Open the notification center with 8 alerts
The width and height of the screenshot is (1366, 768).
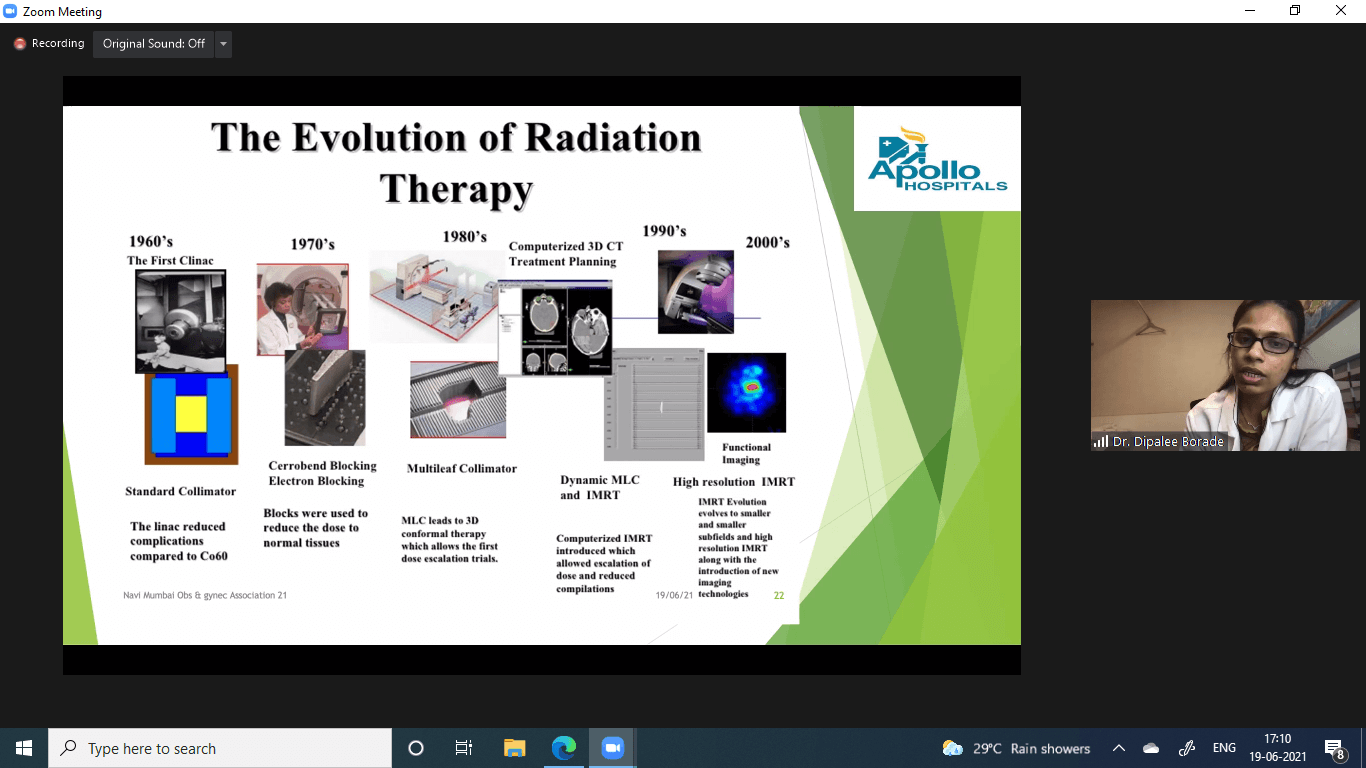(1334, 748)
